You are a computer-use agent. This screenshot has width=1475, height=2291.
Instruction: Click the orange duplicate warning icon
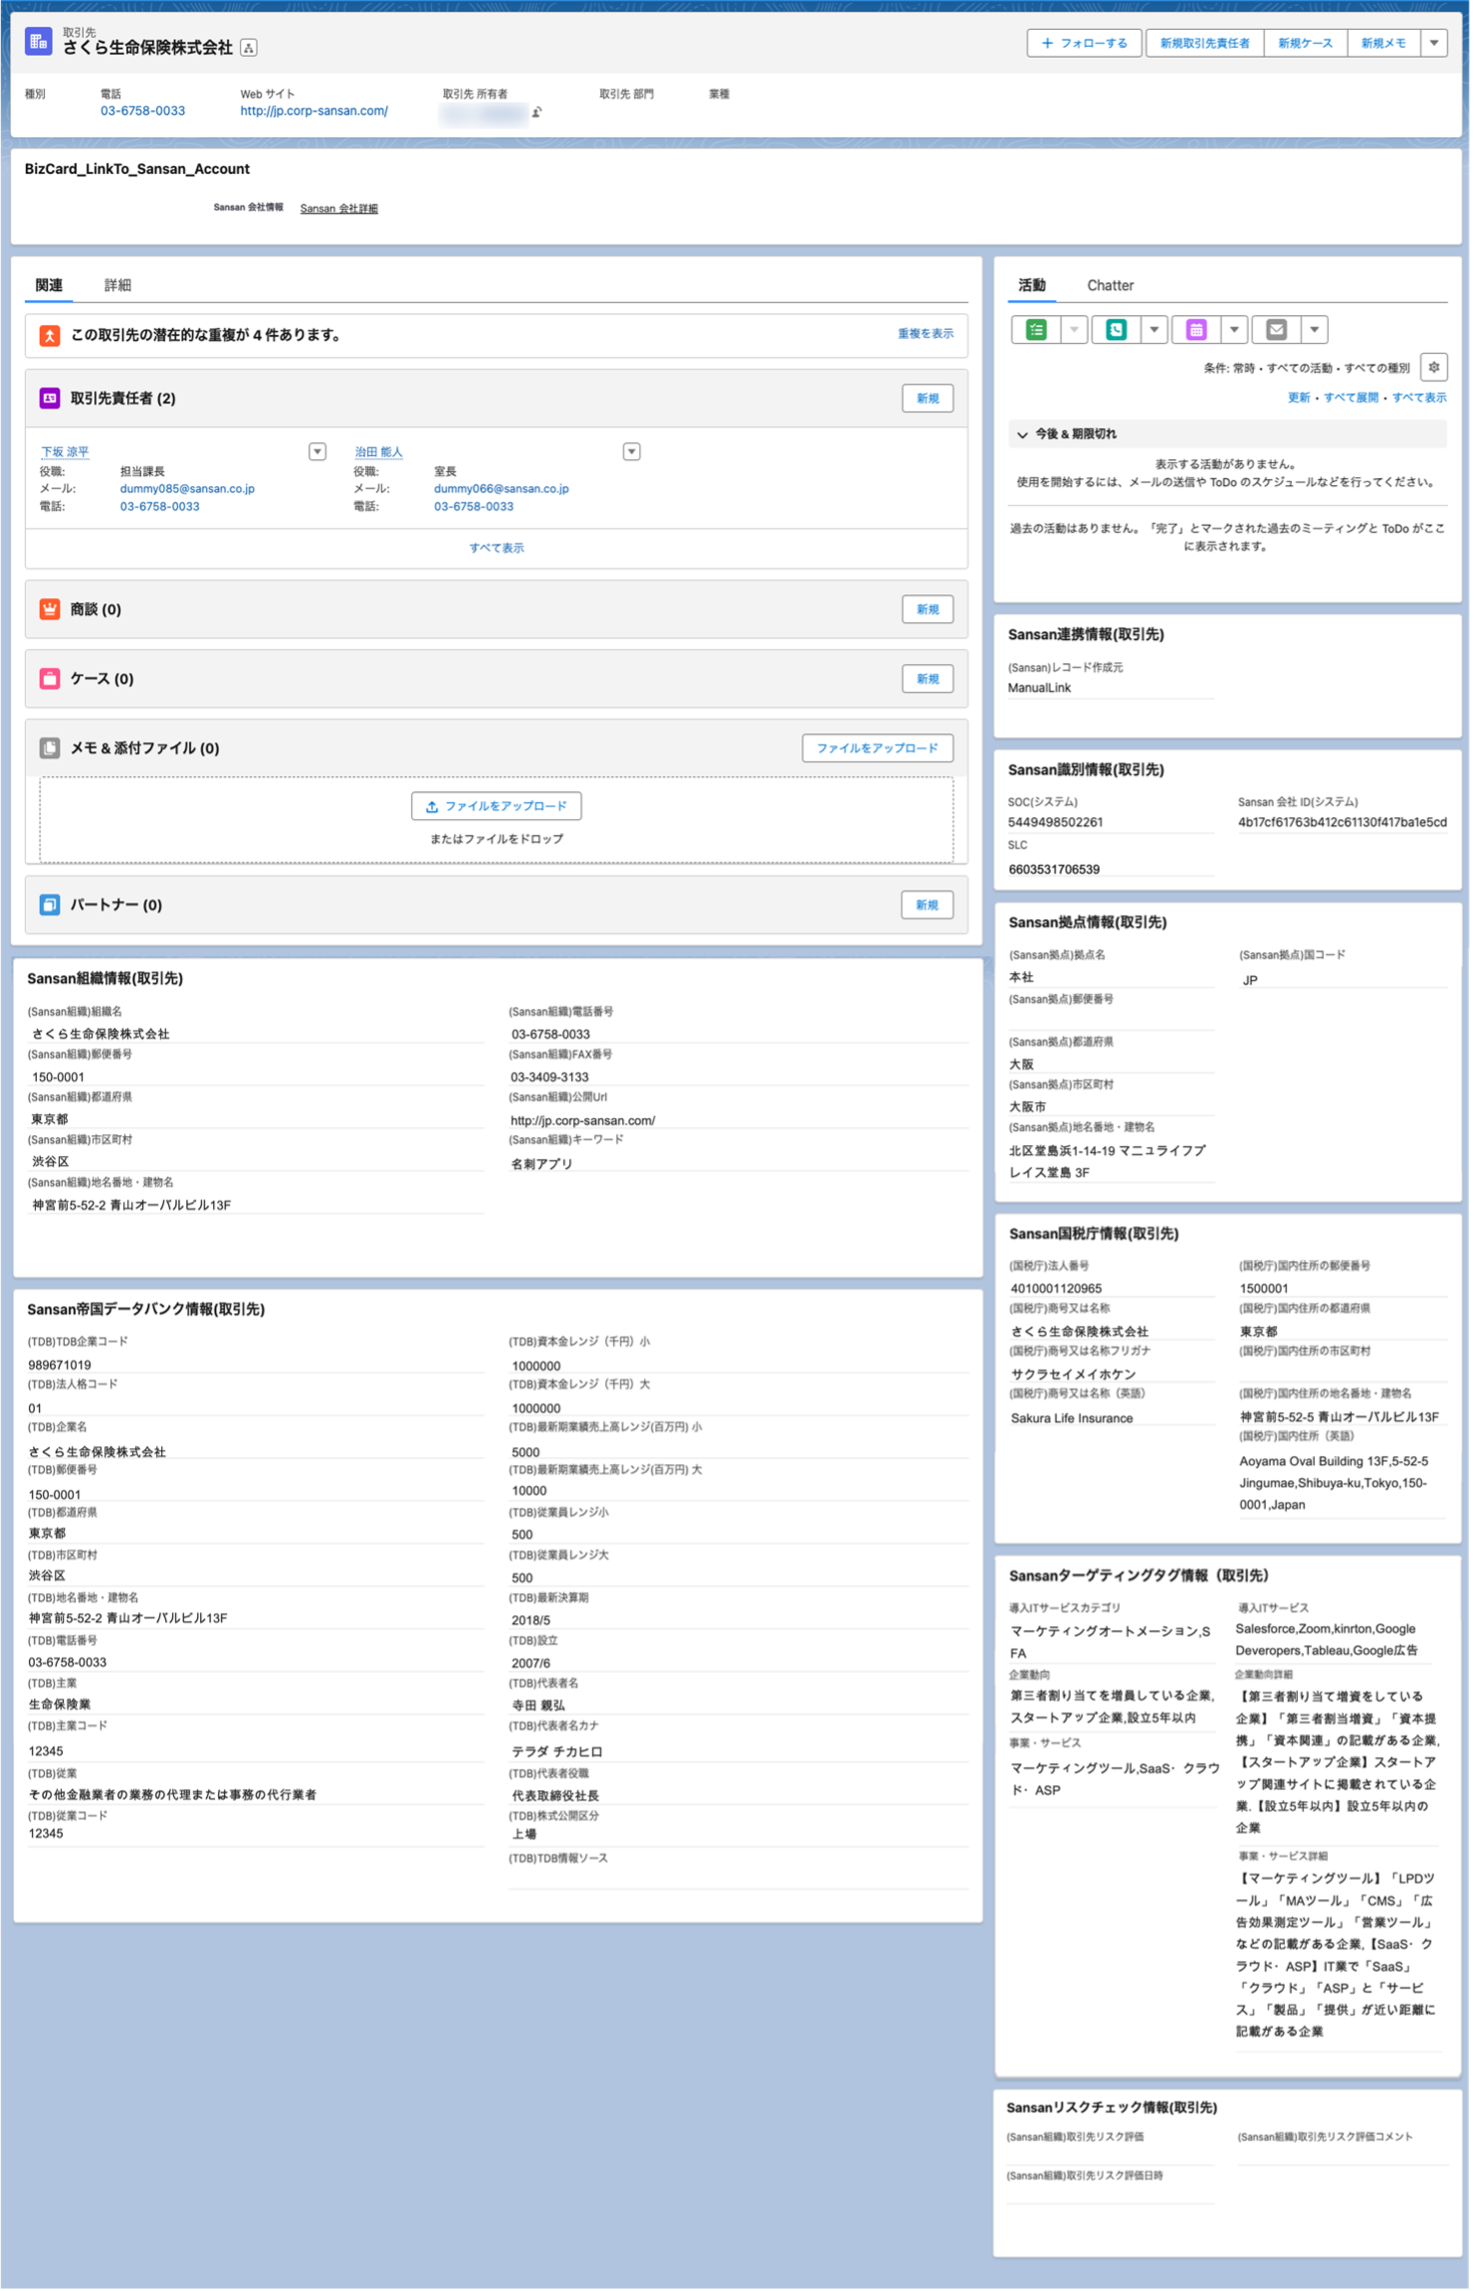point(49,336)
